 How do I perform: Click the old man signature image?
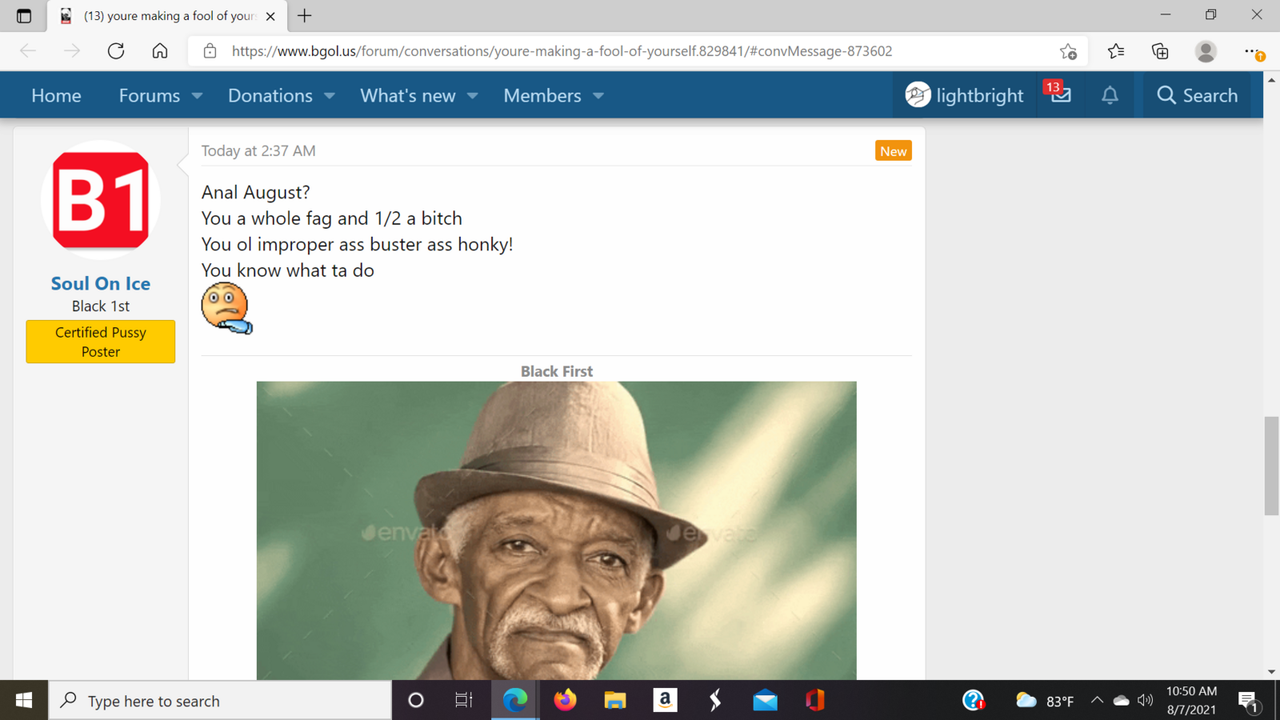556,530
